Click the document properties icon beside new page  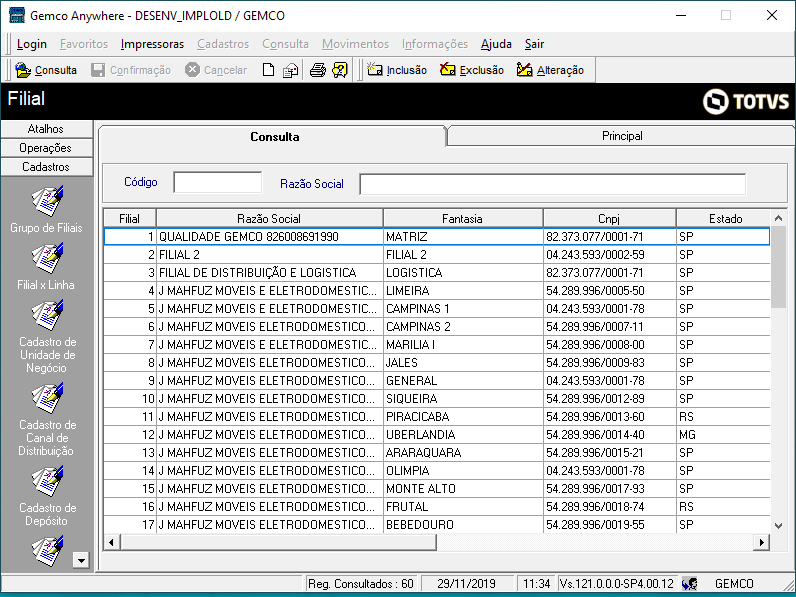point(290,70)
